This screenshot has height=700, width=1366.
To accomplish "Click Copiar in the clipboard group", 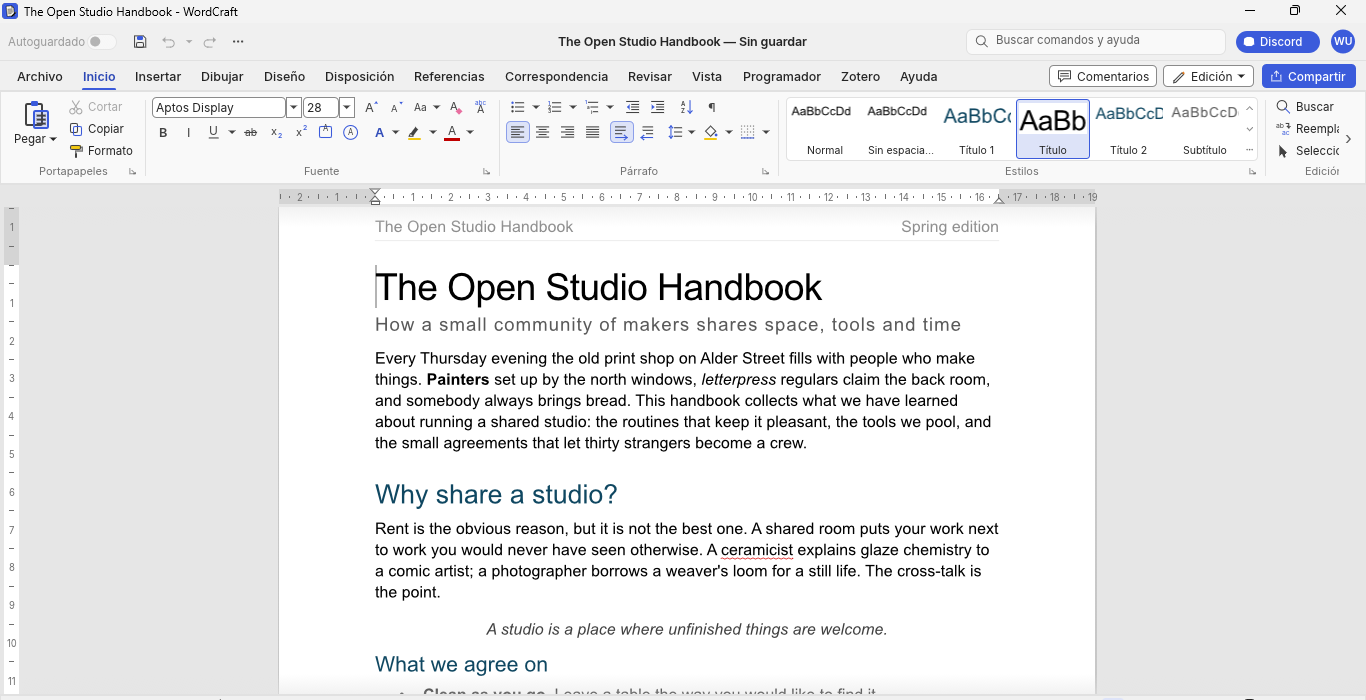I will click(x=97, y=129).
